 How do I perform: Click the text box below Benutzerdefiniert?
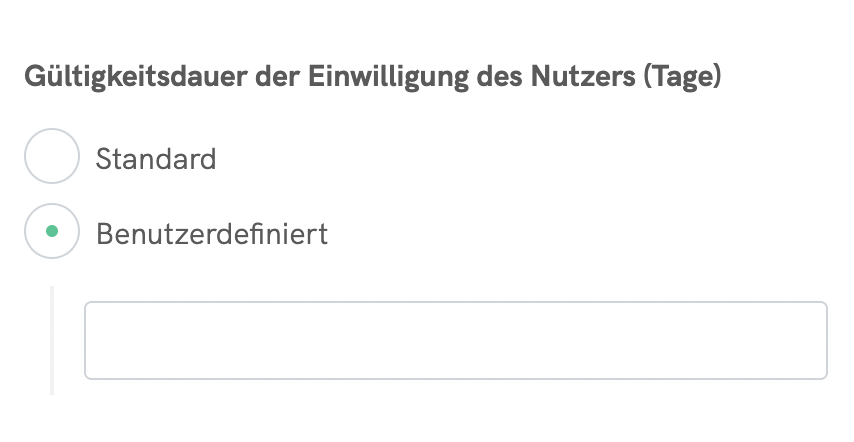(x=455, y=340)
